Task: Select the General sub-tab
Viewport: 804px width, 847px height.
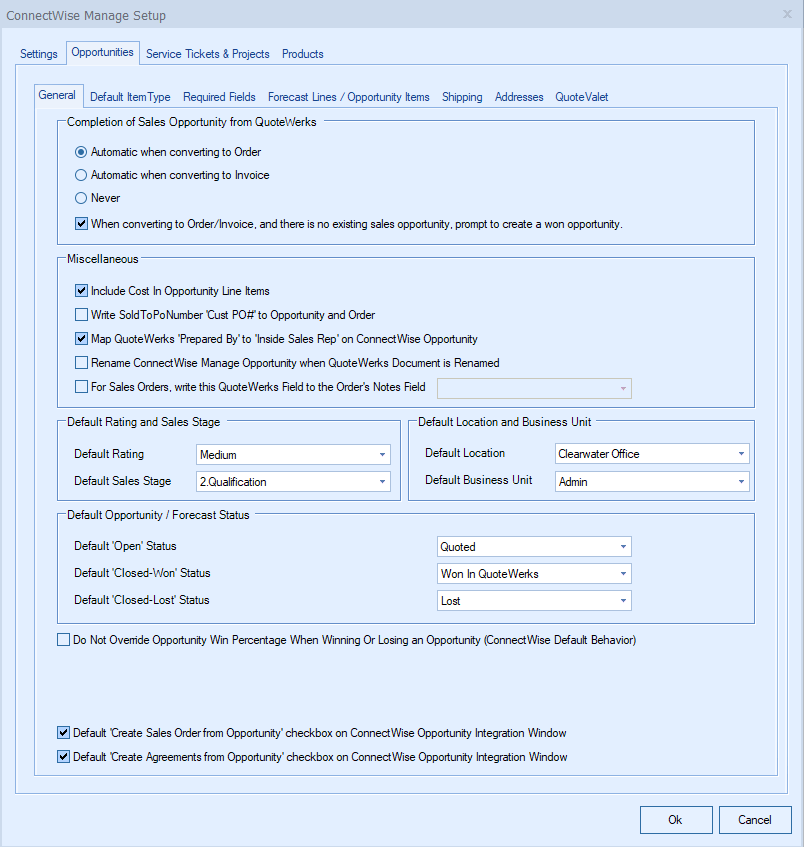Action: pos(57,95)
